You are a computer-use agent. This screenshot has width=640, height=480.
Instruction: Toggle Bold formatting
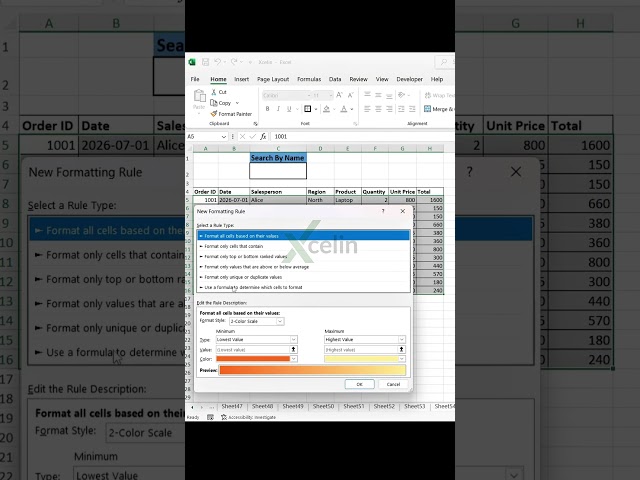pyautogui.click(x=267, y=109)
